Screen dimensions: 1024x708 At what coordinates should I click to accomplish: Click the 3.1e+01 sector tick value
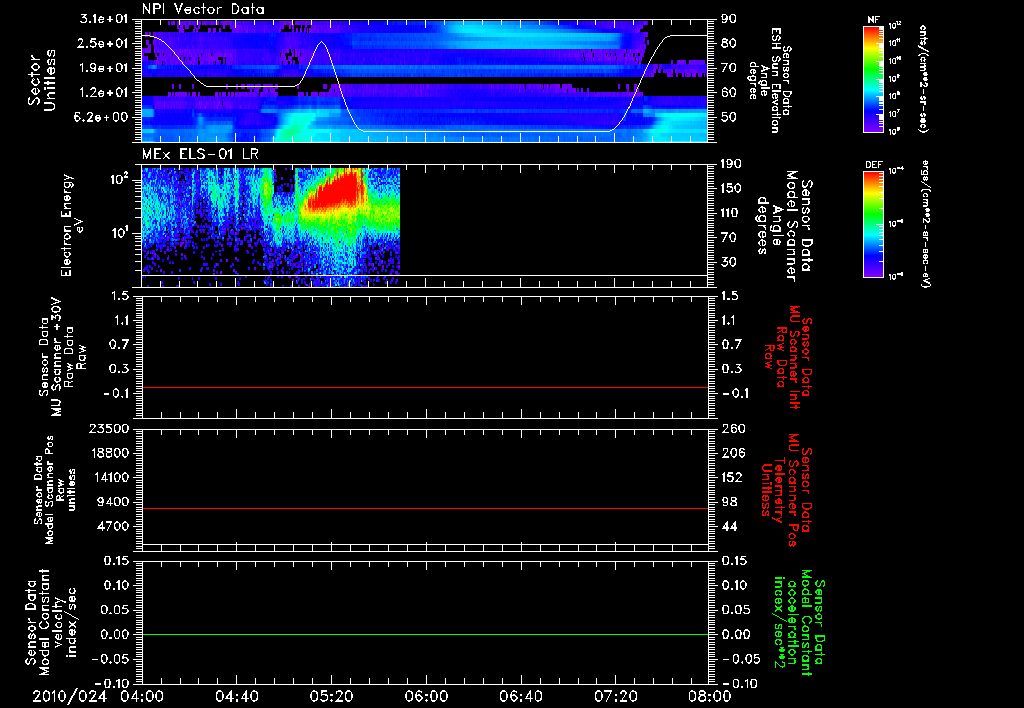tap(105, 19)
